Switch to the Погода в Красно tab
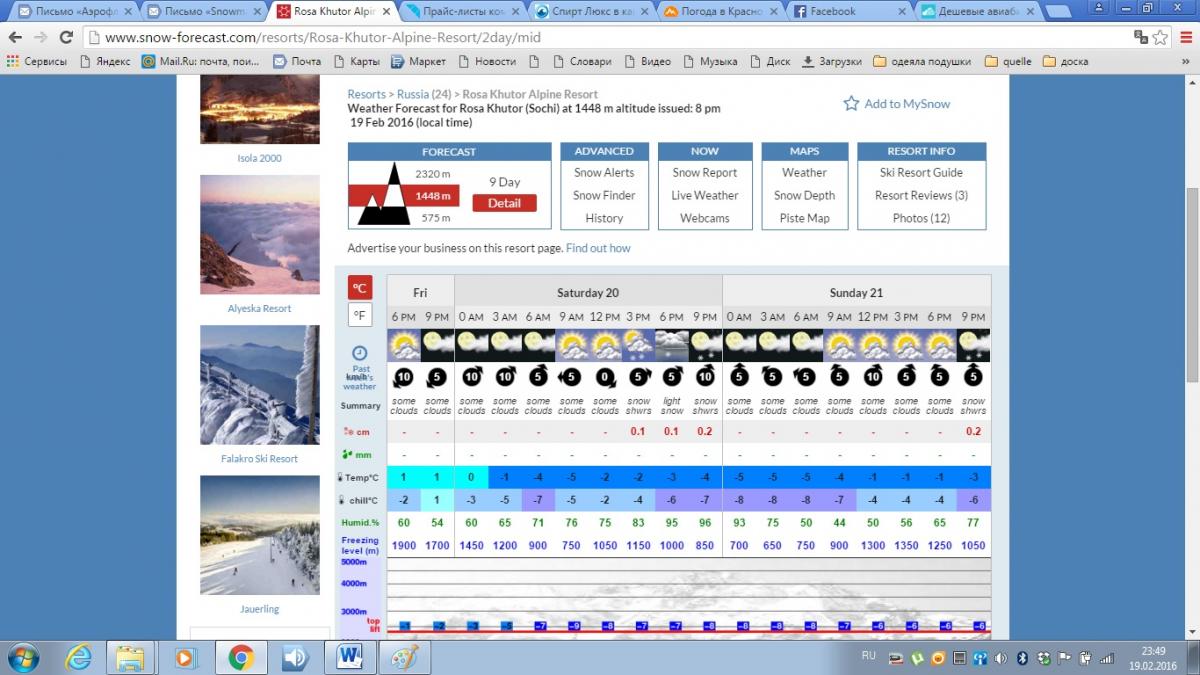Viewport: 1200px width, 675px height. (x=718, y=11)
